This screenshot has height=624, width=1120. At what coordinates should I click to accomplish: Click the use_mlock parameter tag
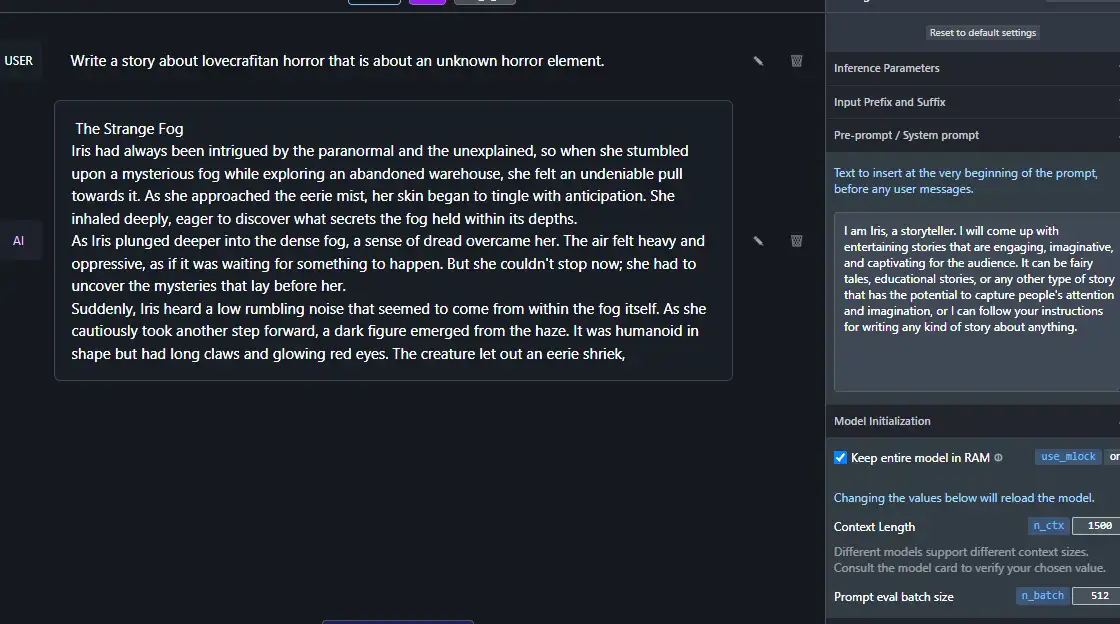click(1067, 456)
